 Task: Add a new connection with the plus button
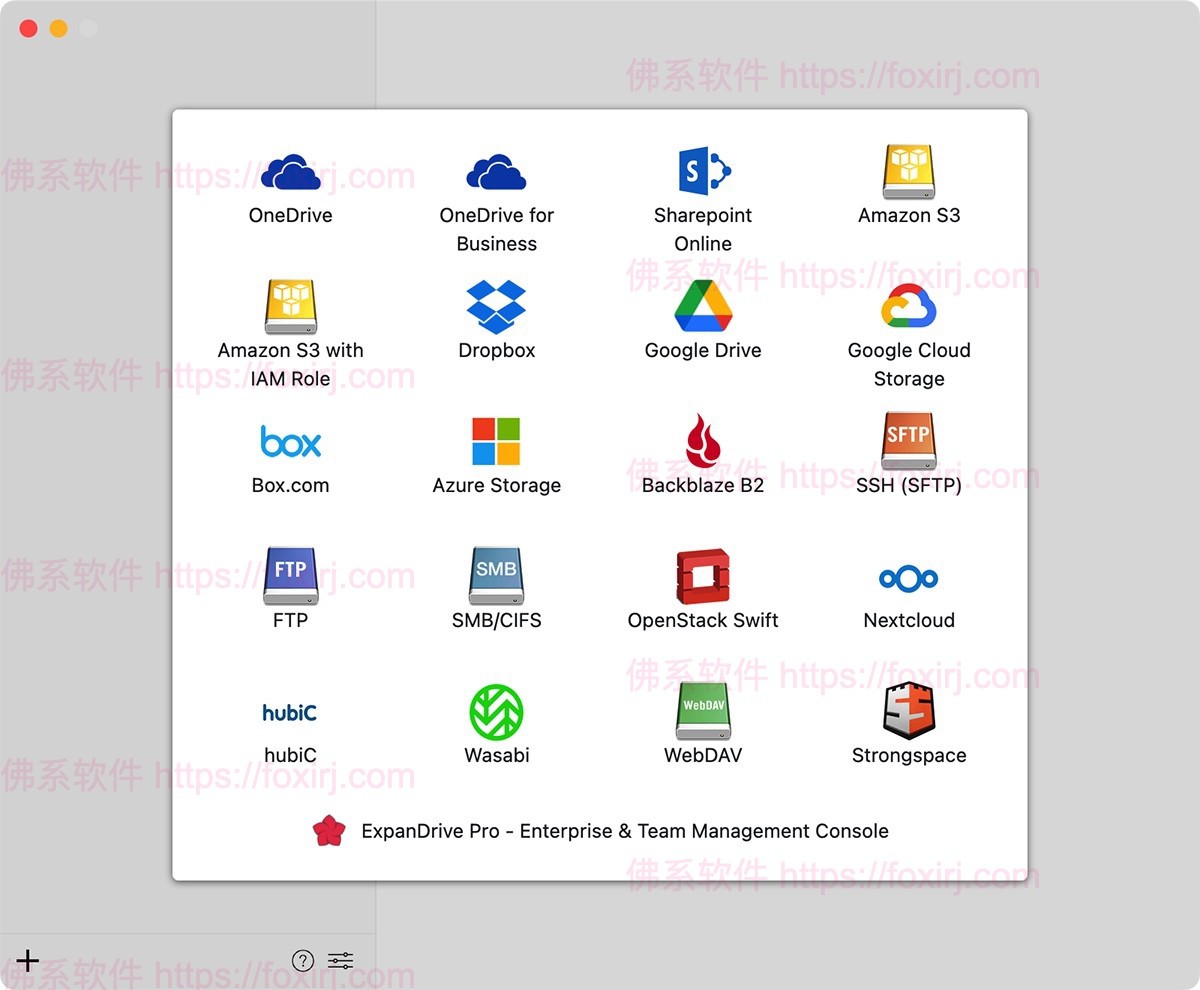click(x=27, y=960)
